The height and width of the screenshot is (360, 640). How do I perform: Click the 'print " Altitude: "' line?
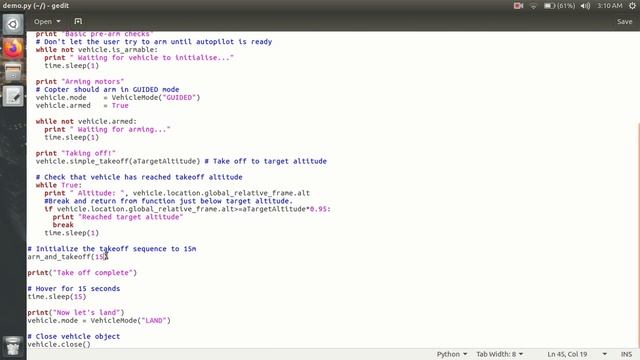pos(177,193)
